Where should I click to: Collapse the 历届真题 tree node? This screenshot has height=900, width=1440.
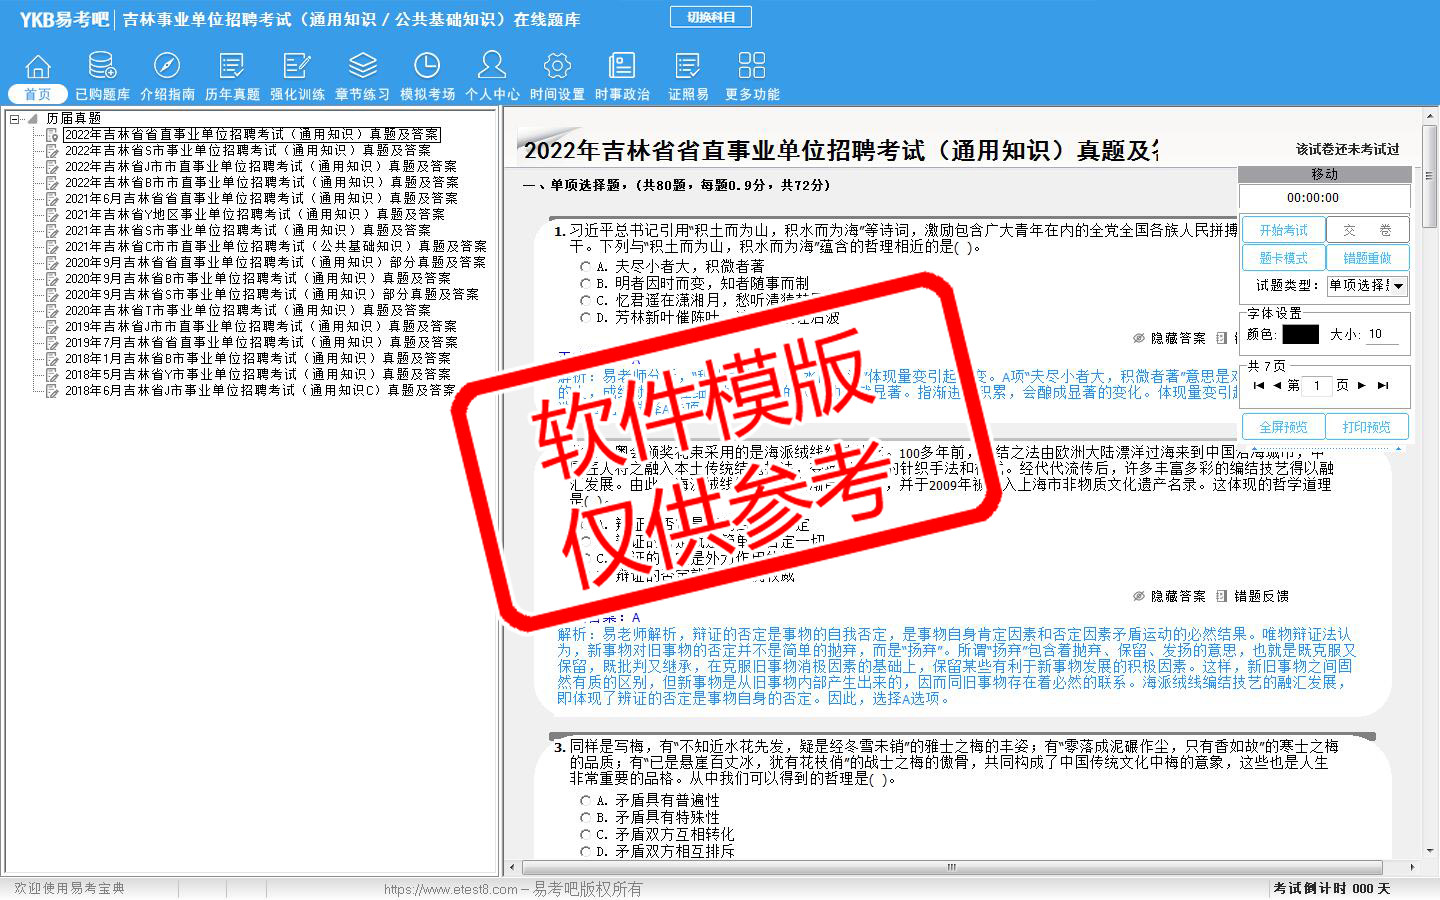pyautogui.click(x=15, y=119)
